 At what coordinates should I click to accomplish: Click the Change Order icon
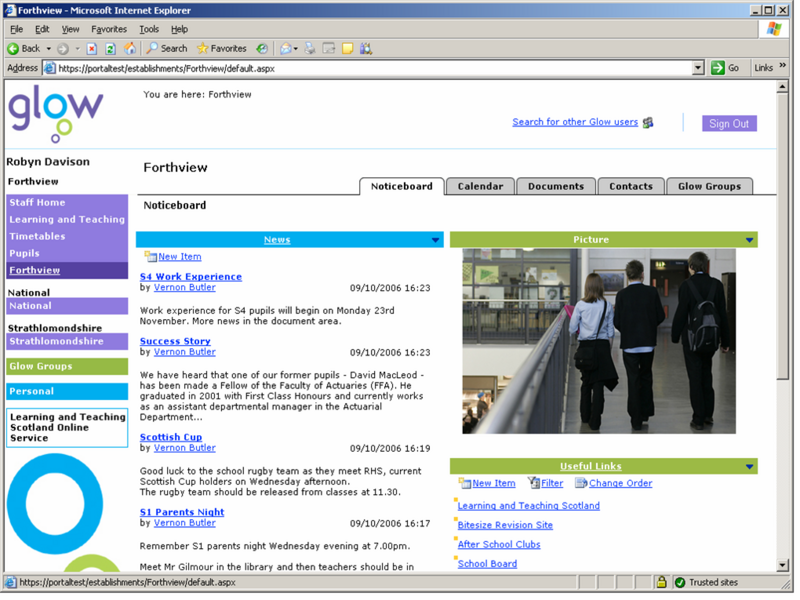(x=581, y=483)
